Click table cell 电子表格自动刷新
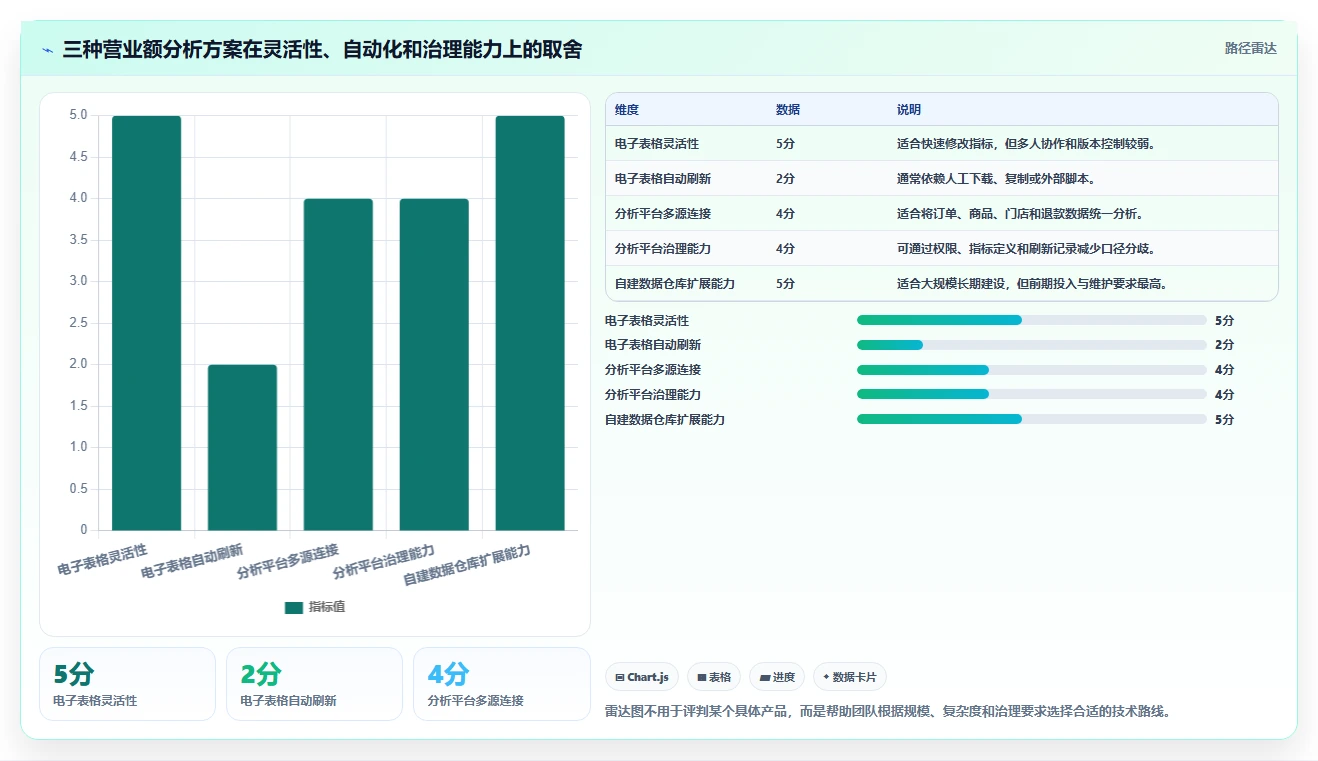The width and height of the screenshot is (1318, 761). pyautogui.click(x=663, y=179)
